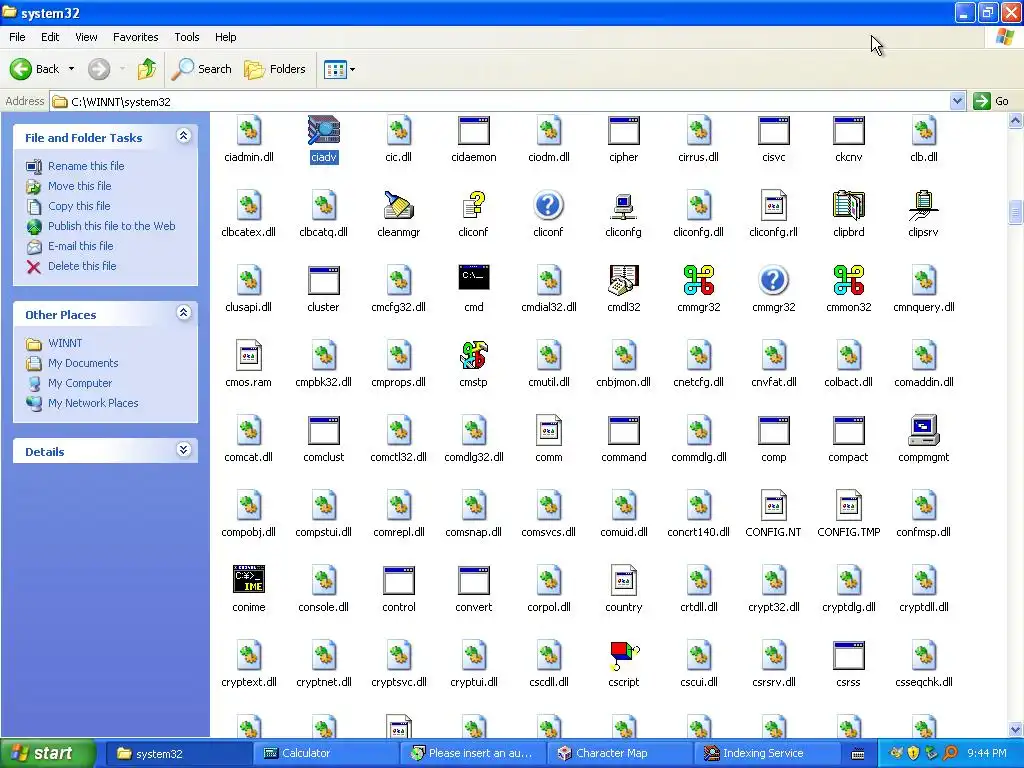
Task: Open the Address bar dropdown
Action: pyautogui.click(x=957, y=101)
